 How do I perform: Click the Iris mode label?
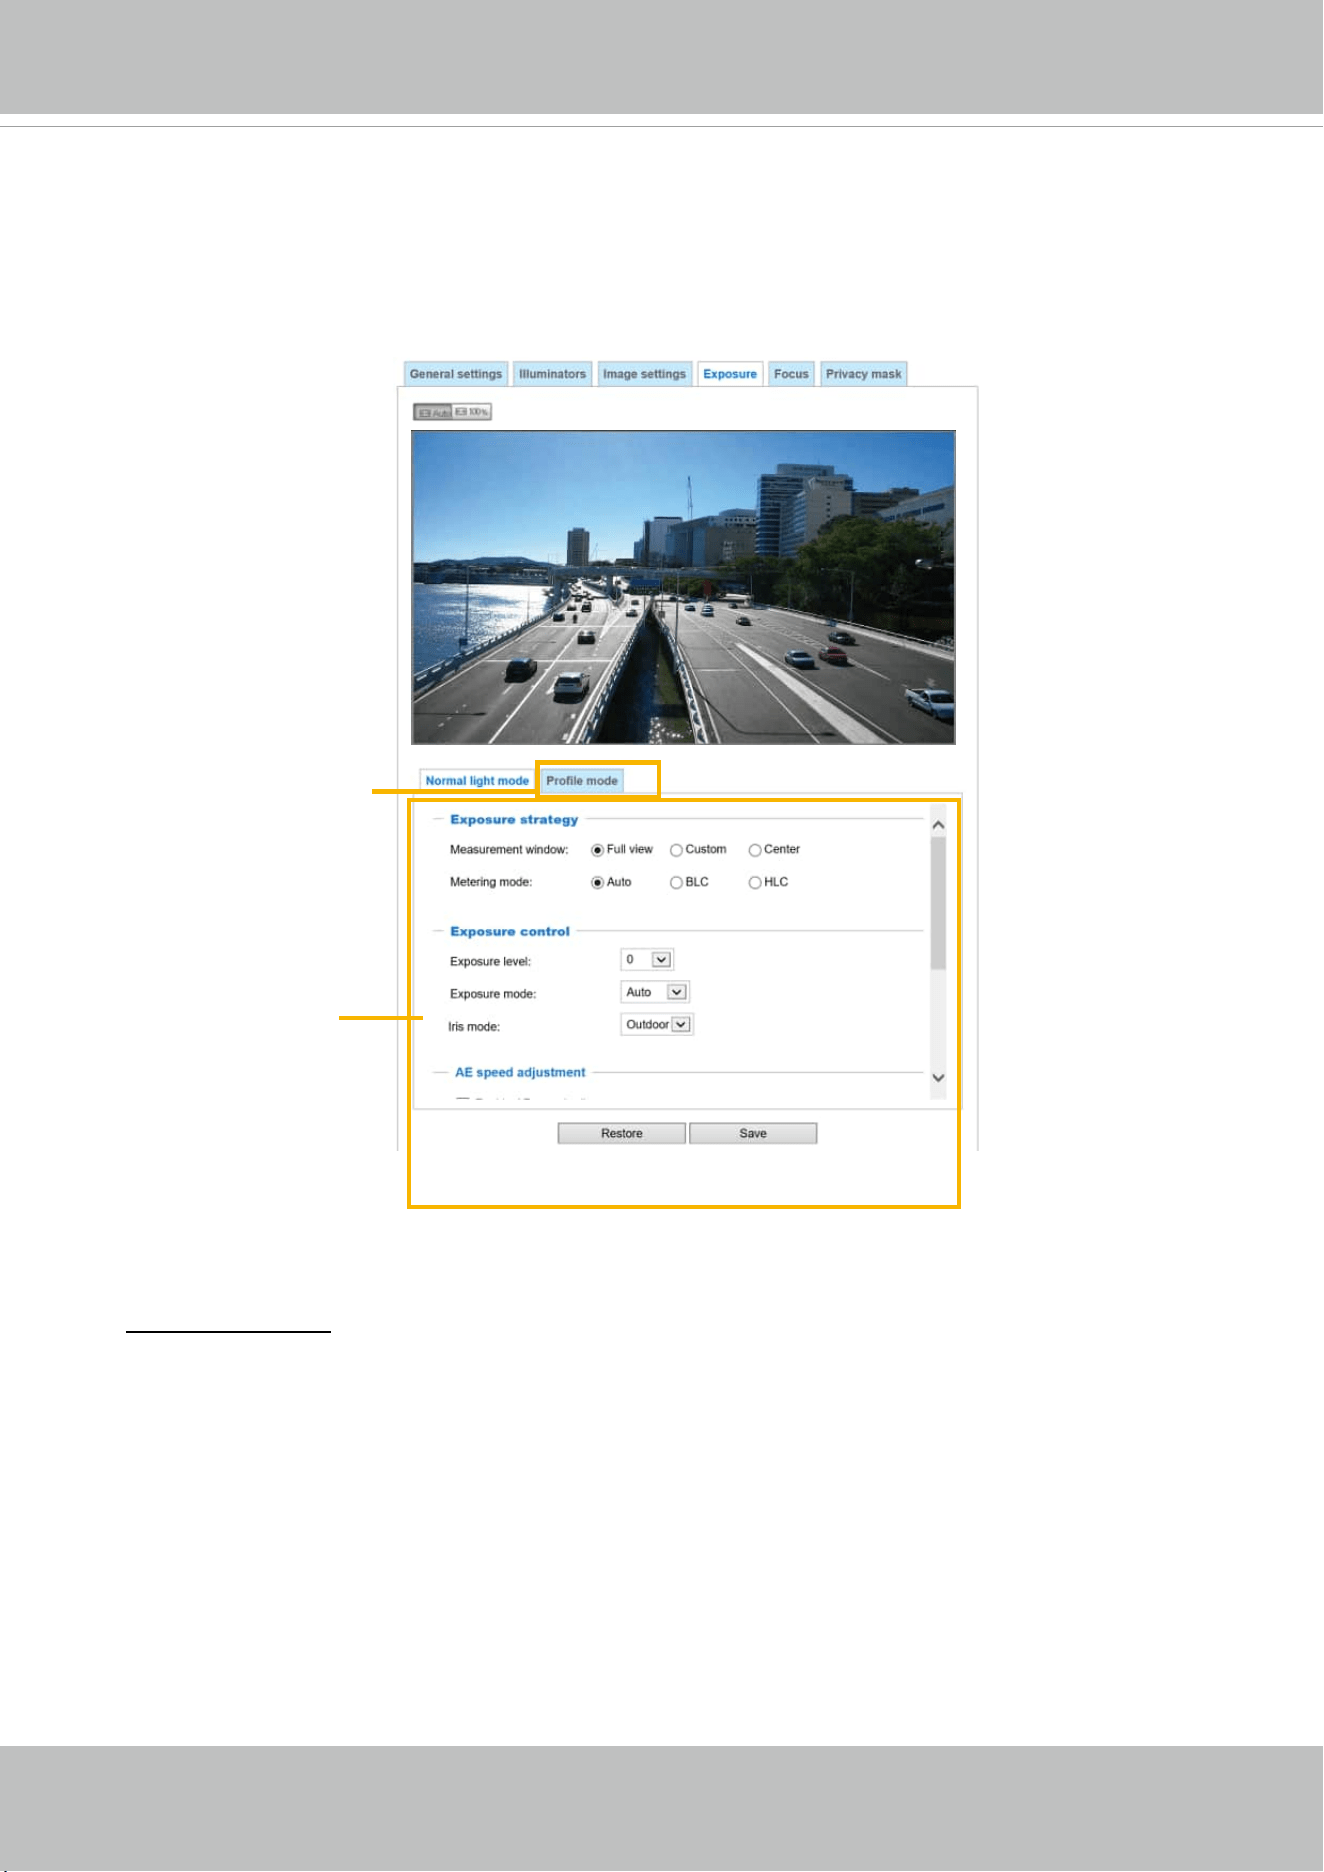click(x=474, y=1027)
